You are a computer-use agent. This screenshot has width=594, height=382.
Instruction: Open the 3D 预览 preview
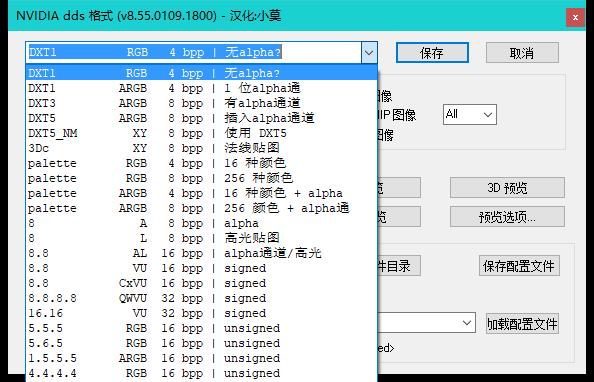[507, 188]
